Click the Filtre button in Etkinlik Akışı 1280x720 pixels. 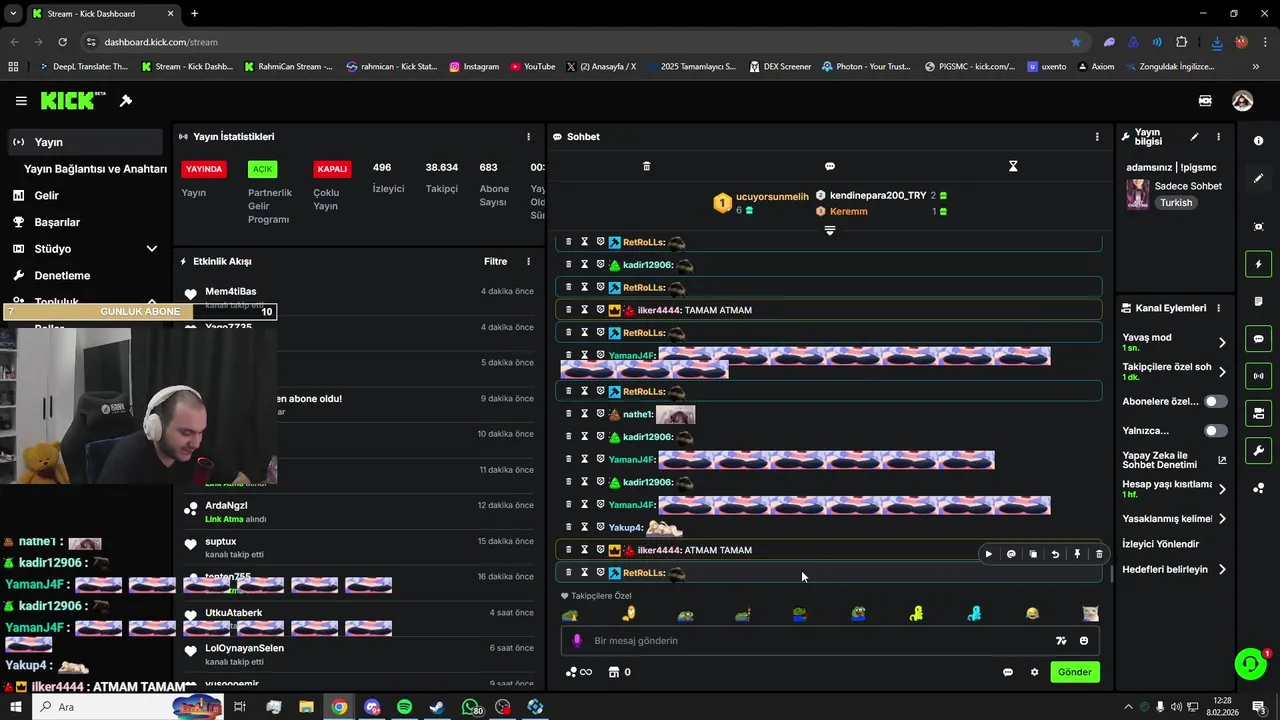pyautogui.click(x=496, y=262)
